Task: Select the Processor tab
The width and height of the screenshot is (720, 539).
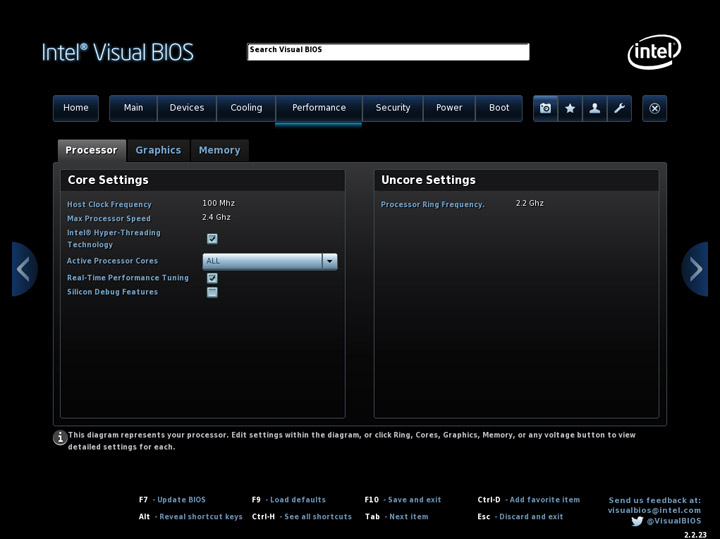Action: (x=91, y=151)
